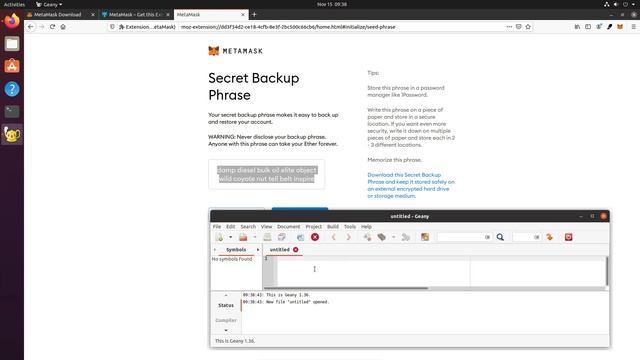Open the Project menu in Geany
The image size is (640, 360).
[x=313, y=227]
